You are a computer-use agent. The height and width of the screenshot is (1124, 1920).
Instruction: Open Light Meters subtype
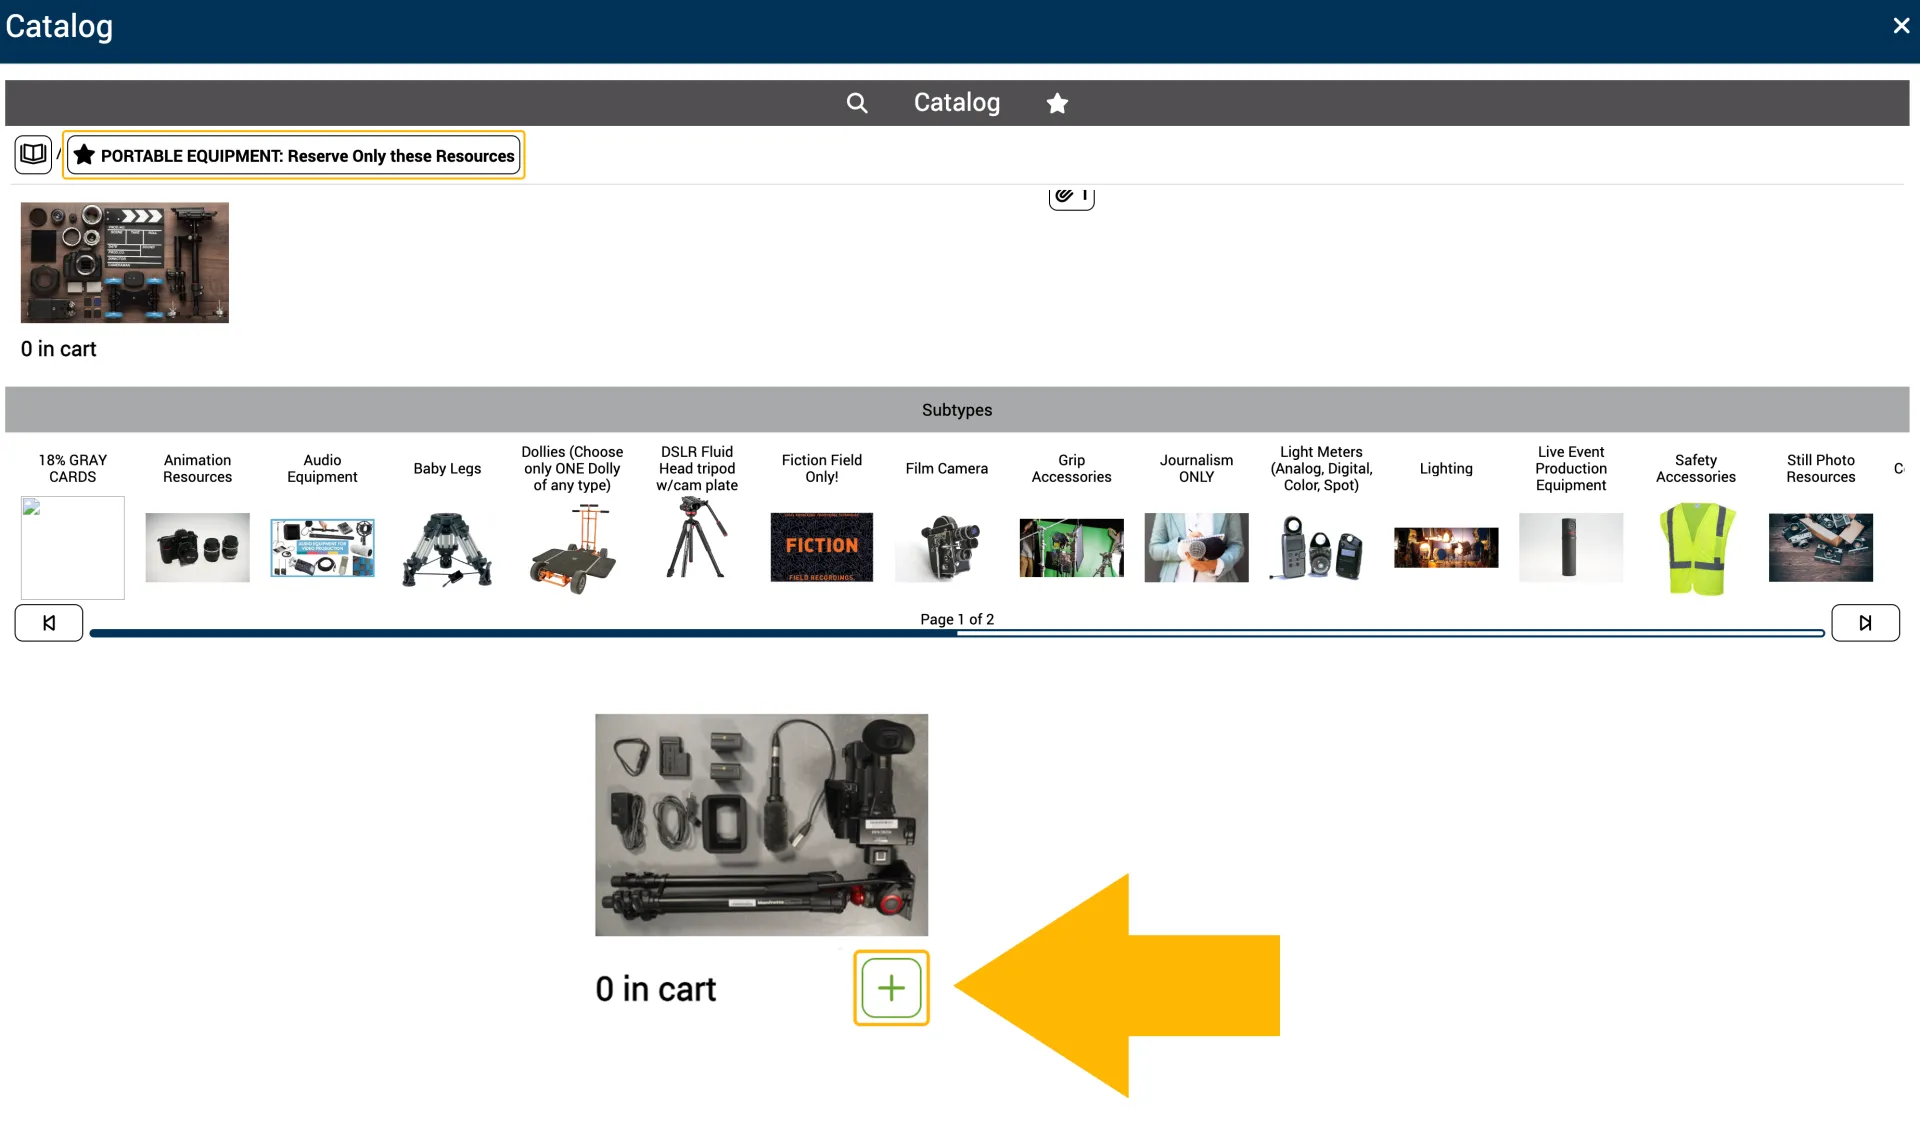click(x=1321, y=547)
